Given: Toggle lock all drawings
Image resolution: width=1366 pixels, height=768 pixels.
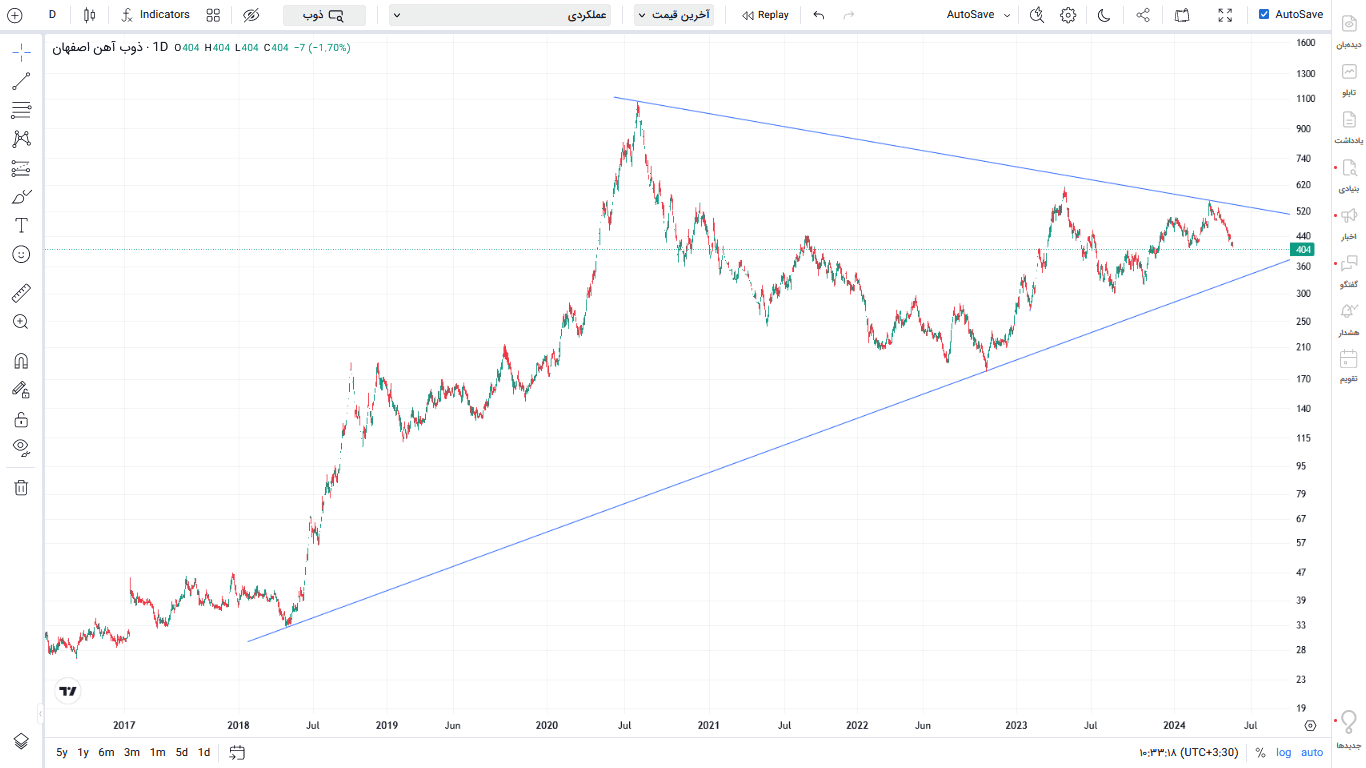Looking at the screenshot, I should pyautogui.click(x=21, y=419).
